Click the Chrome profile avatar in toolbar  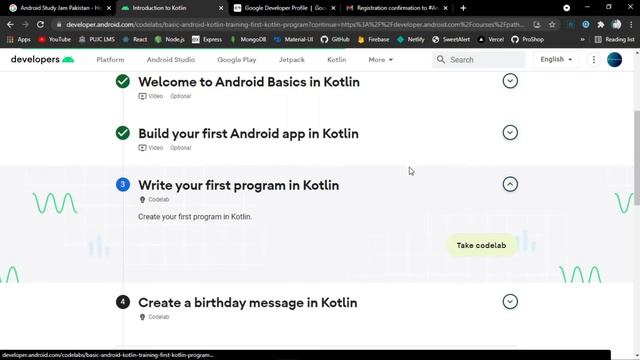pyautogui.click(x=616, y=24)
